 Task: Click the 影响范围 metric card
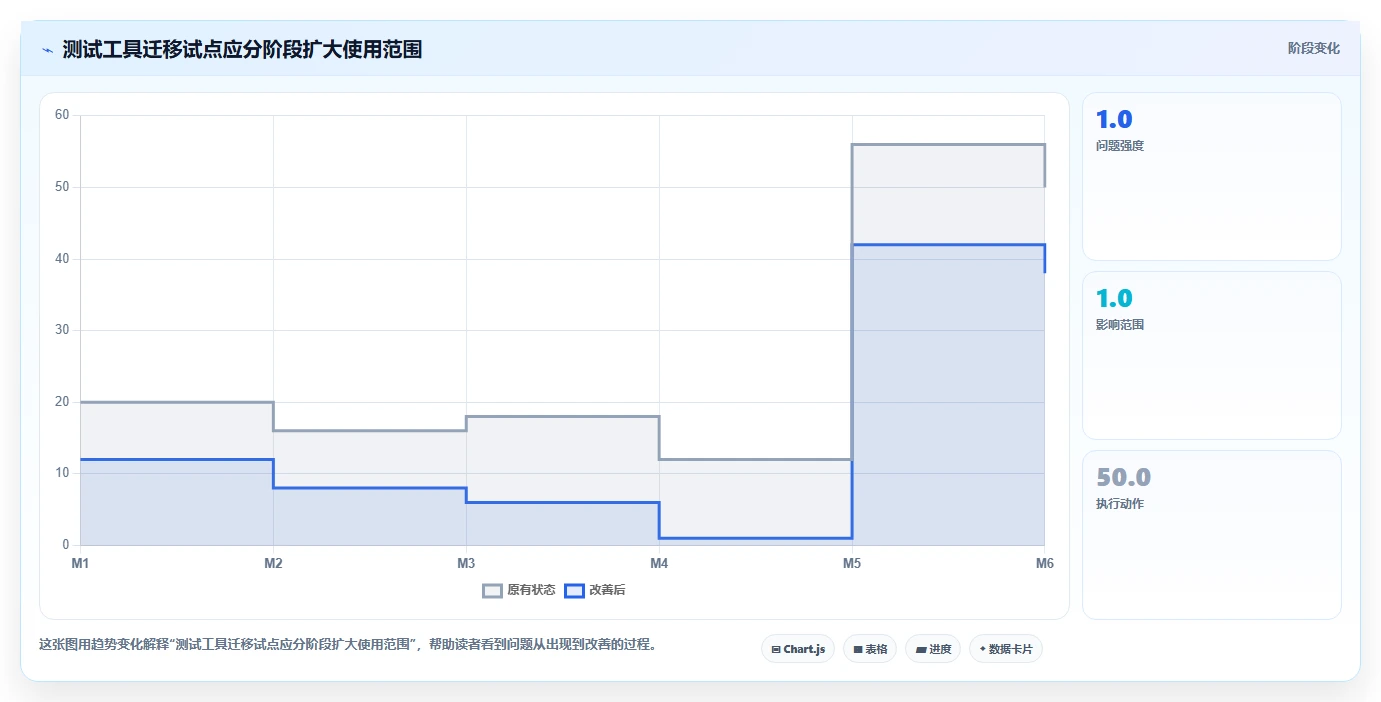click(1212, 356)
